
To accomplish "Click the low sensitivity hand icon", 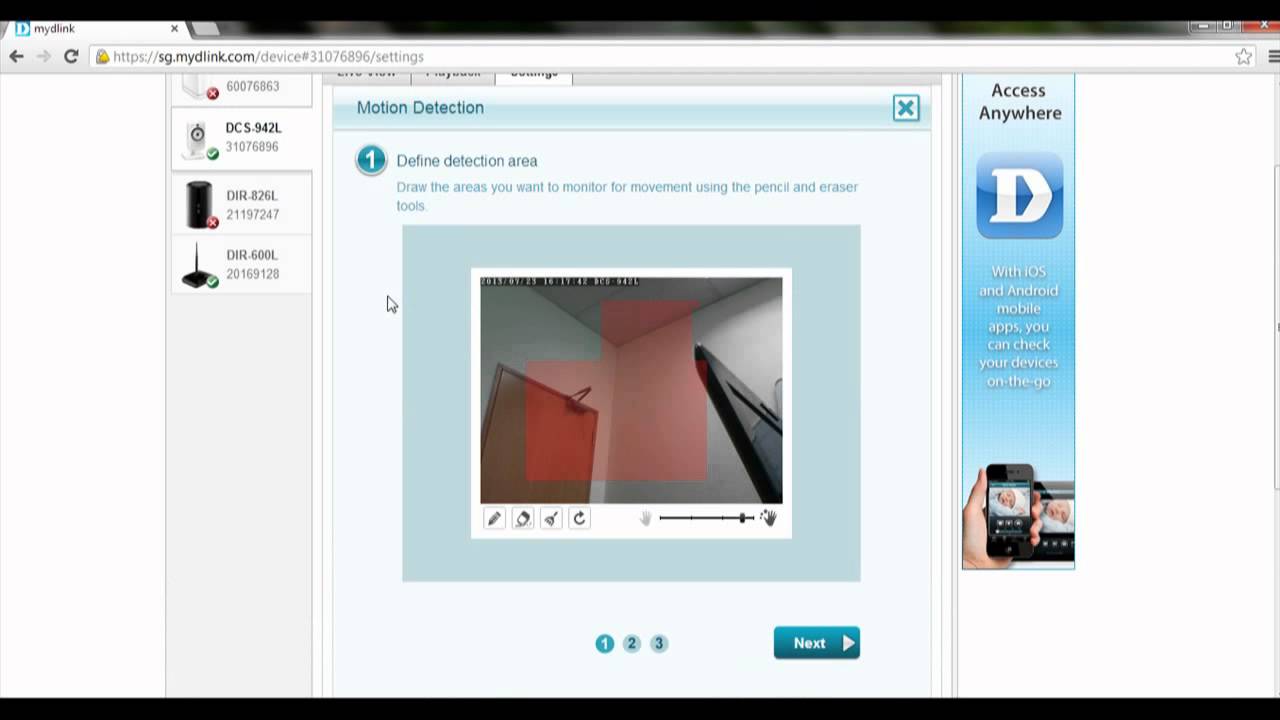I will (x=646, y=518).
